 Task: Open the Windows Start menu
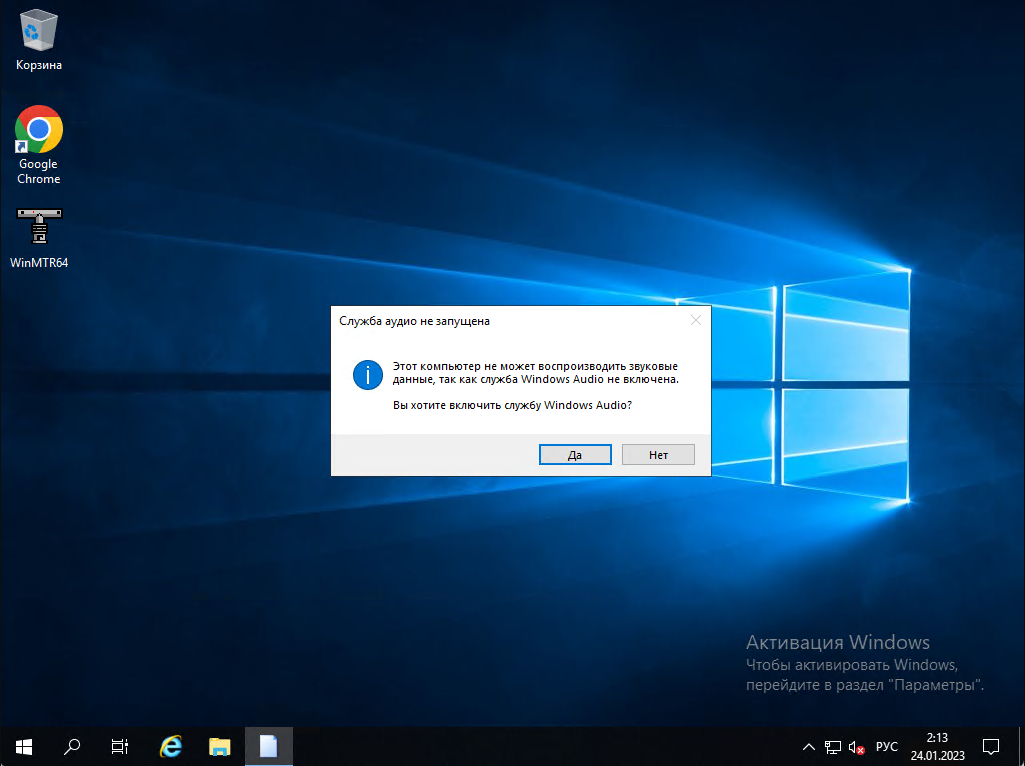24,746
